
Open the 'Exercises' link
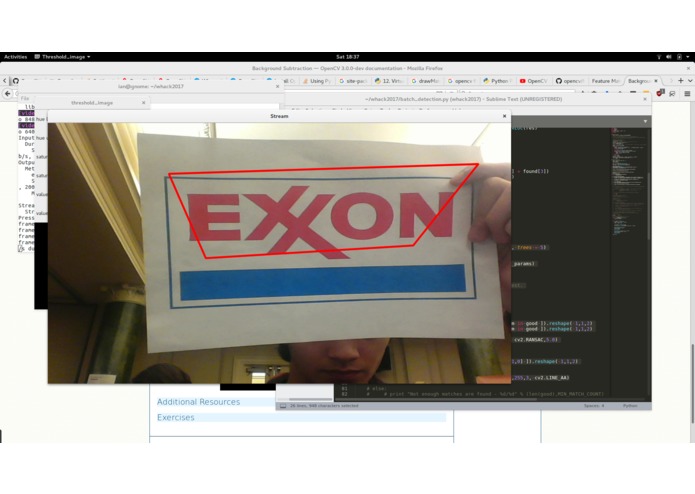176,417
